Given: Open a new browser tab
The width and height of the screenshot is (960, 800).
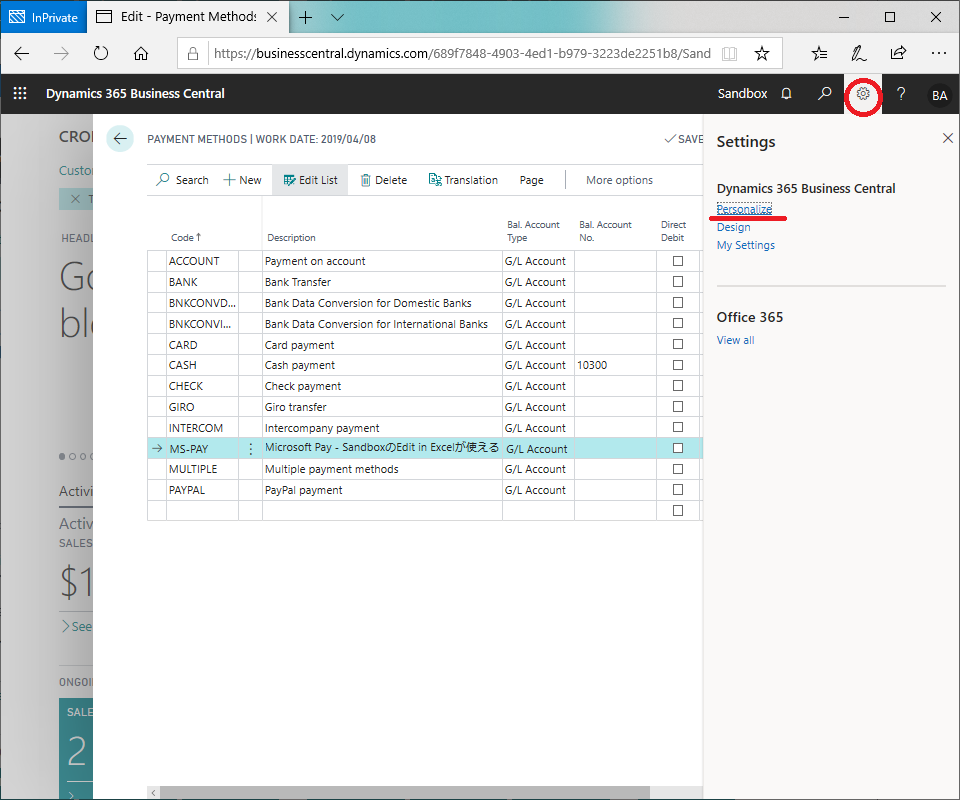Looking at the screenshot, I should [305, 17].
